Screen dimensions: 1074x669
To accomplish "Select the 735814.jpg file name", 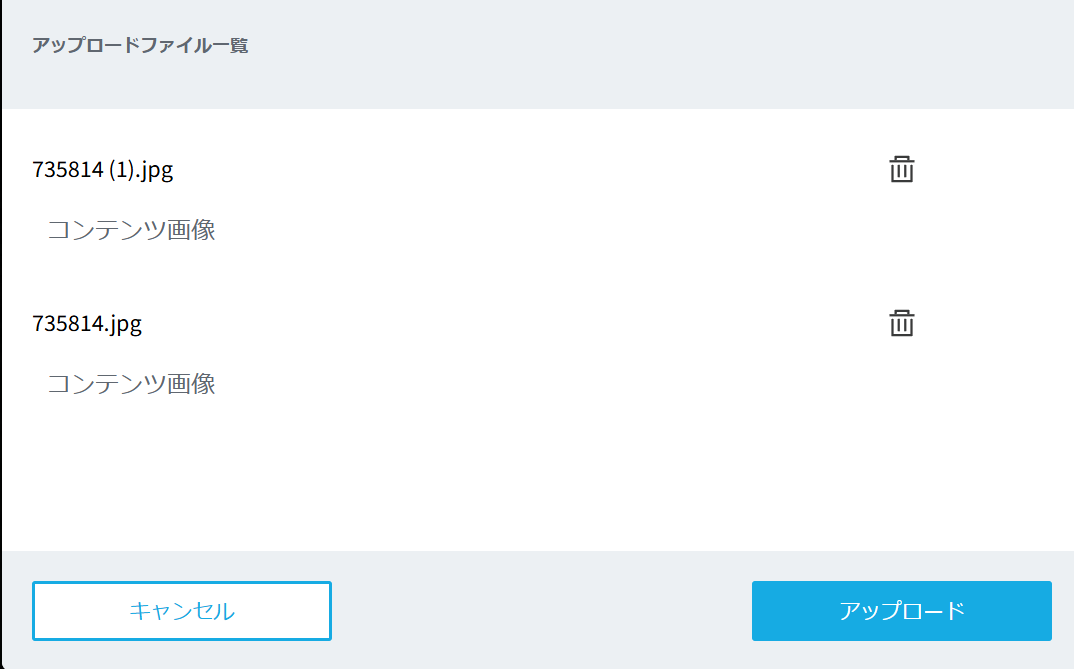I will coord(87,324).
